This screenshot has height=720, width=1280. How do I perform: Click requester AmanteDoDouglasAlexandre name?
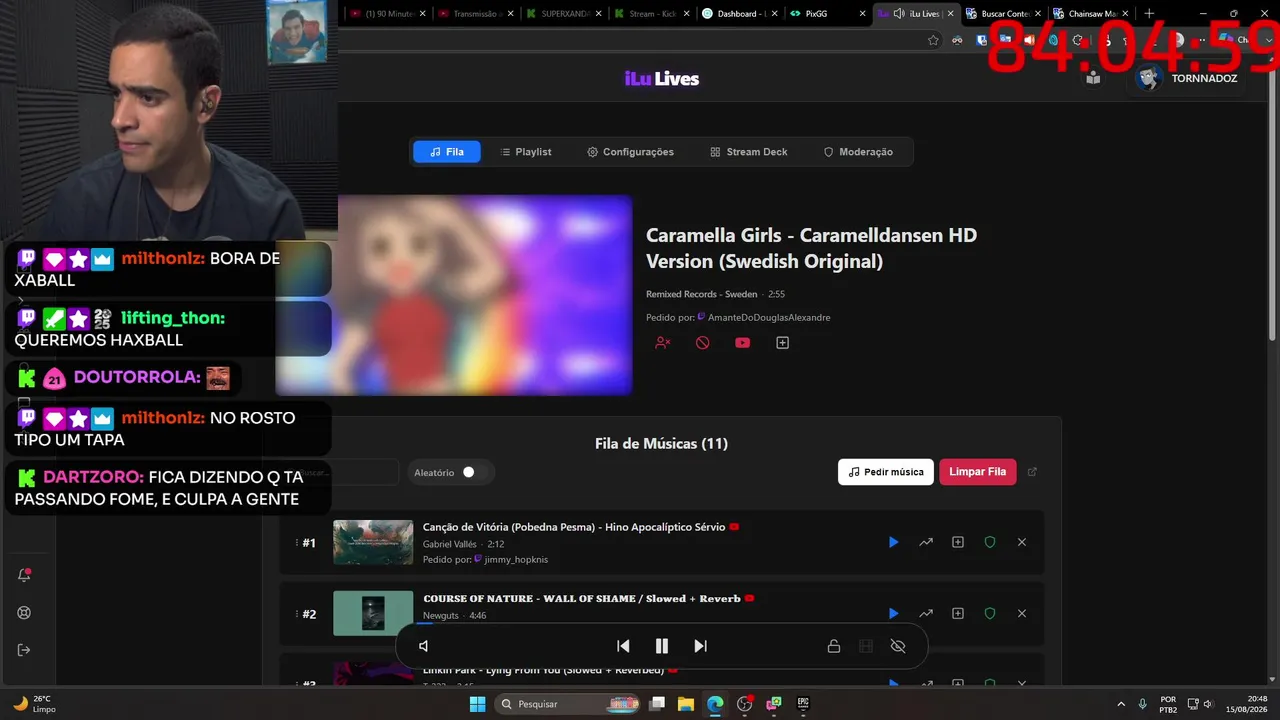(x=769, y=317)
